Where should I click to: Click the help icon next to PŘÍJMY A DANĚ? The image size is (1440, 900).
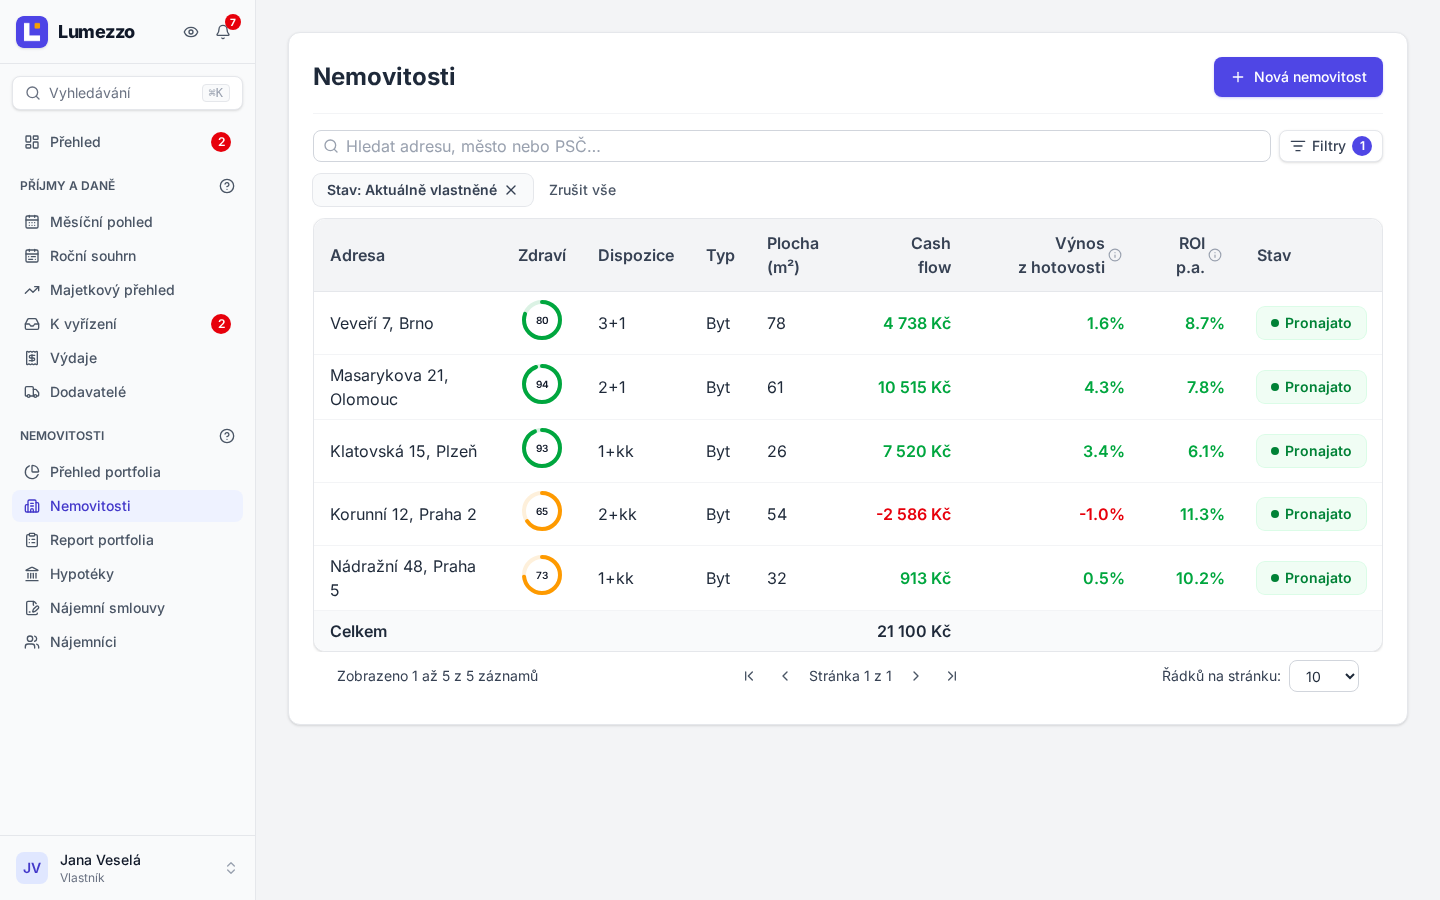point(227,186)
